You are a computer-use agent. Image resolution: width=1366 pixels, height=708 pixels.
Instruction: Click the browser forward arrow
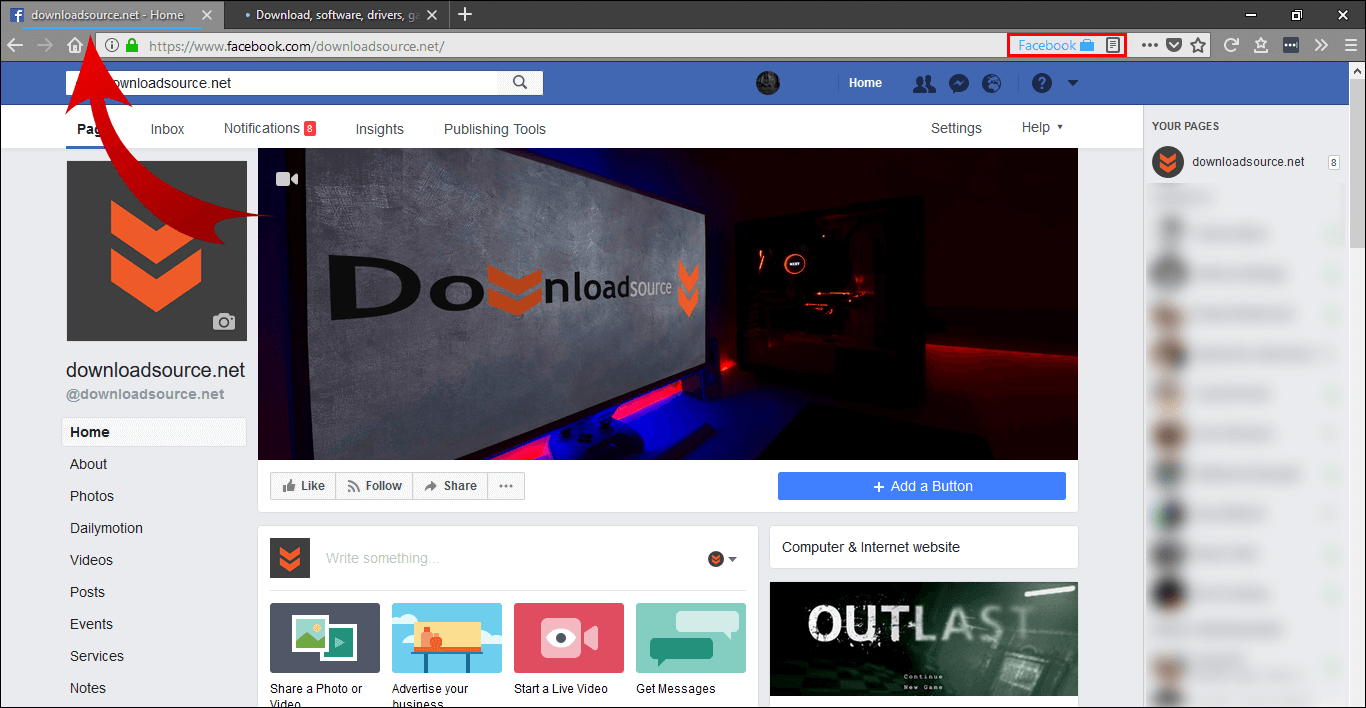pos(44,45)
